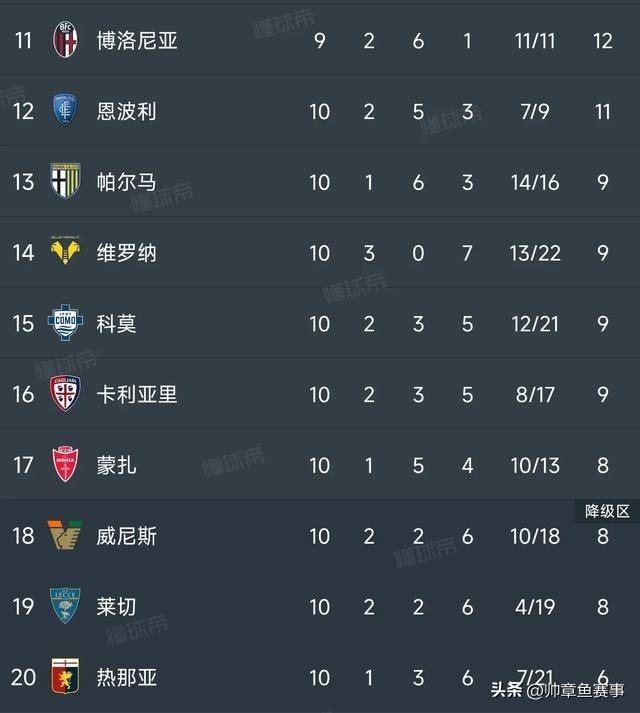Click the Lecce club crest icon
The width and height of the screenshot is (640, 713).
click(x=66, y=607)
